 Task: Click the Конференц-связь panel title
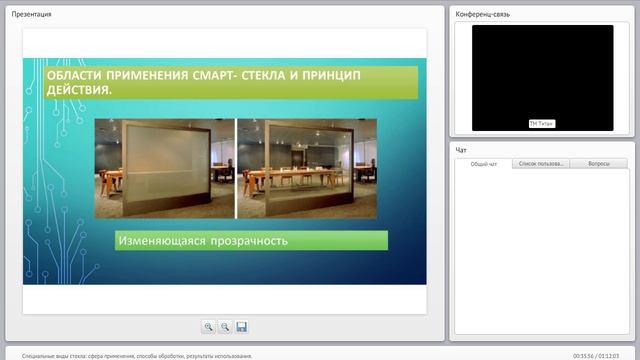click(x=482, y=14)
